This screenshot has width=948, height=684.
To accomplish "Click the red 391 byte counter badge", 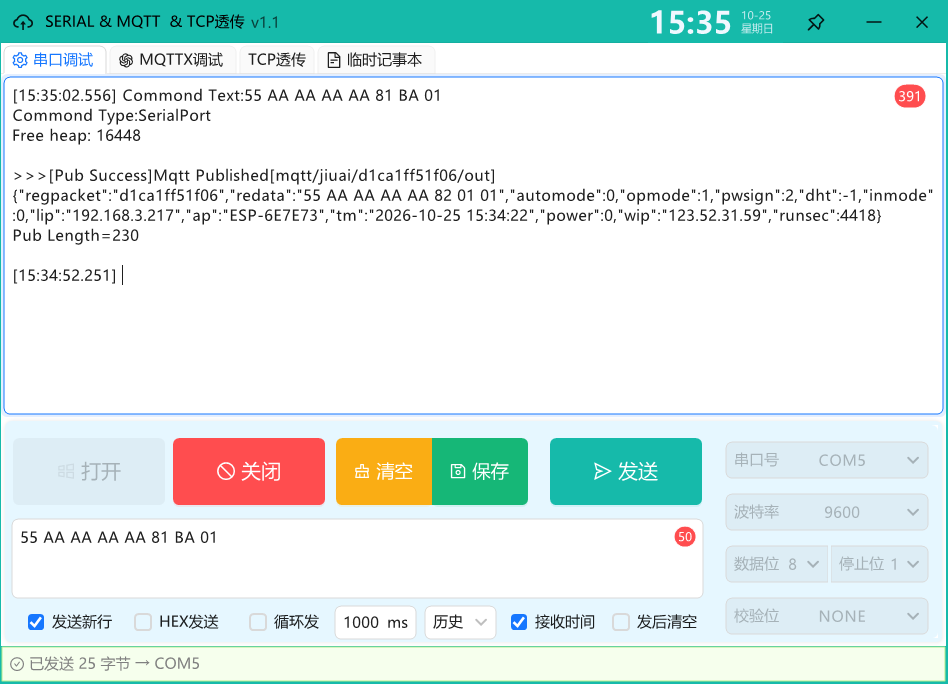I will click(909, 96).
